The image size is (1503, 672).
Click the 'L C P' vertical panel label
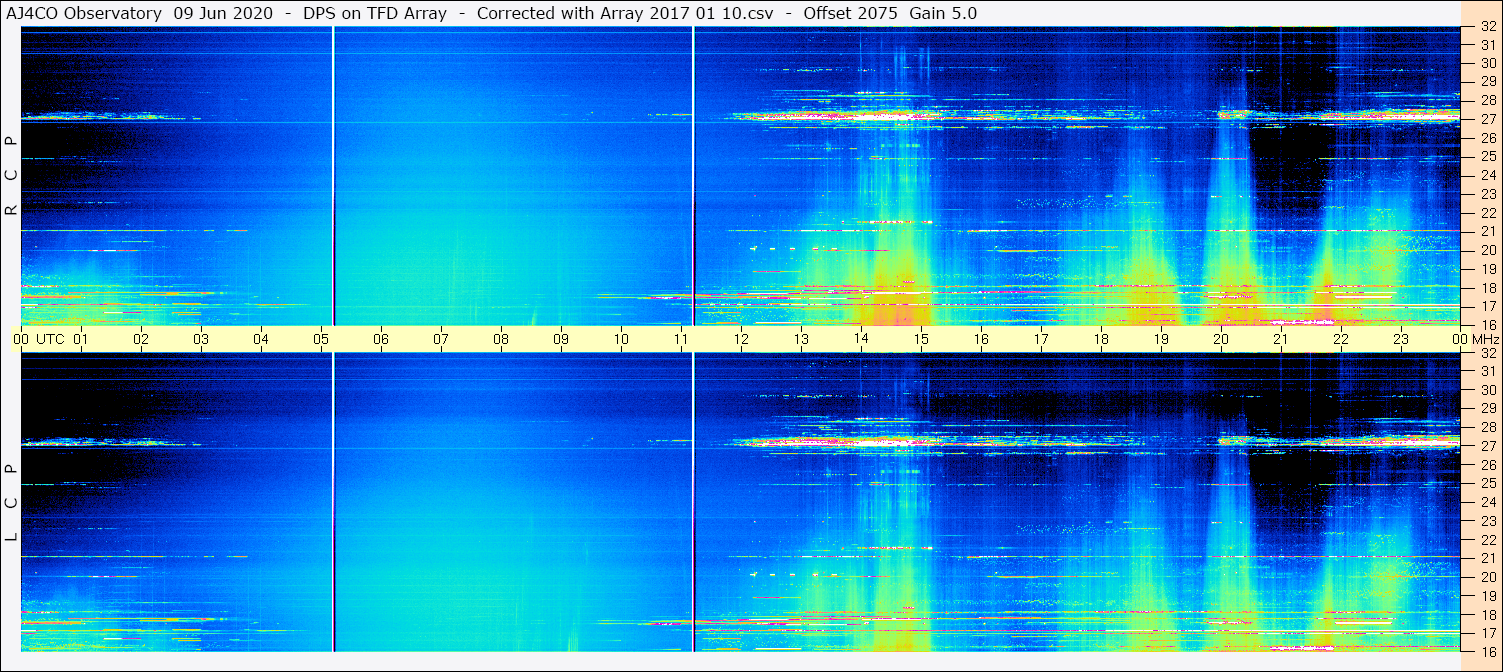(11, 503)
